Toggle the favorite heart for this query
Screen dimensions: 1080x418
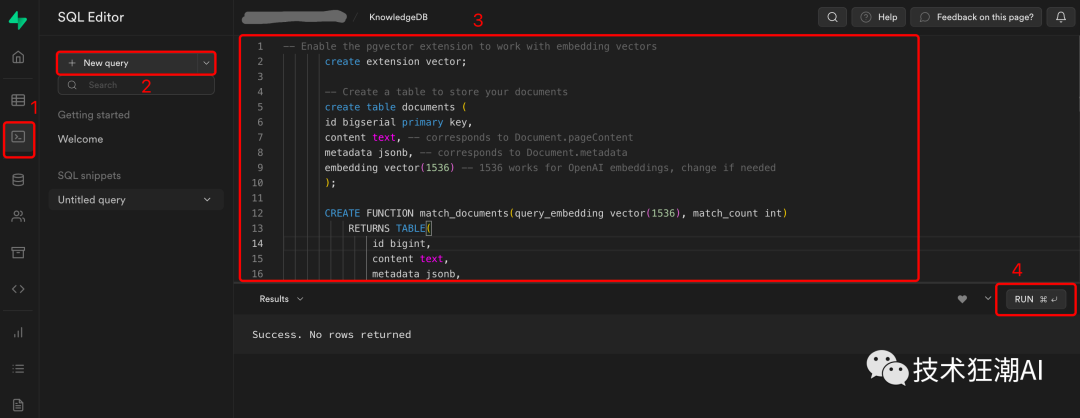click(963, 299)
